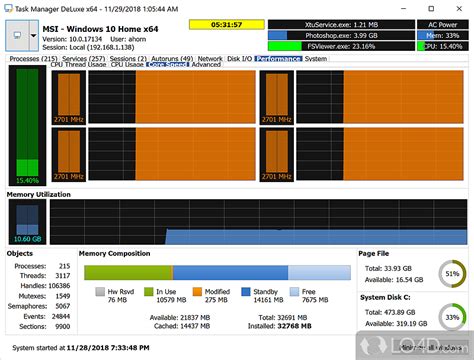Screen dimensions: 474x360
Task: Click the green 15.40% total CPU gauge
Action: 27,125
